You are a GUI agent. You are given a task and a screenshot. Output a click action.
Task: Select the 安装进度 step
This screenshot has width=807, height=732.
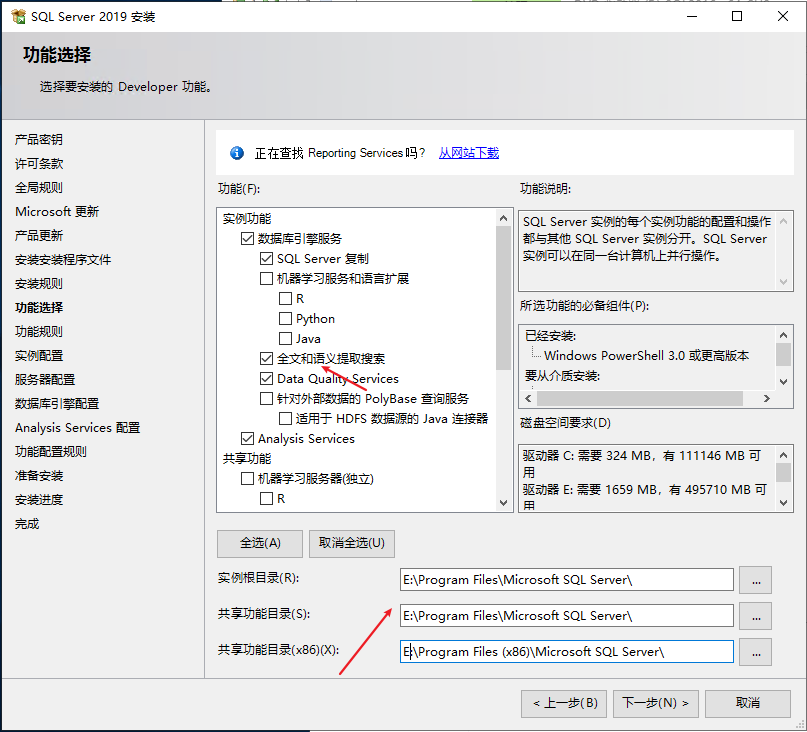click(x=39, y=500)
